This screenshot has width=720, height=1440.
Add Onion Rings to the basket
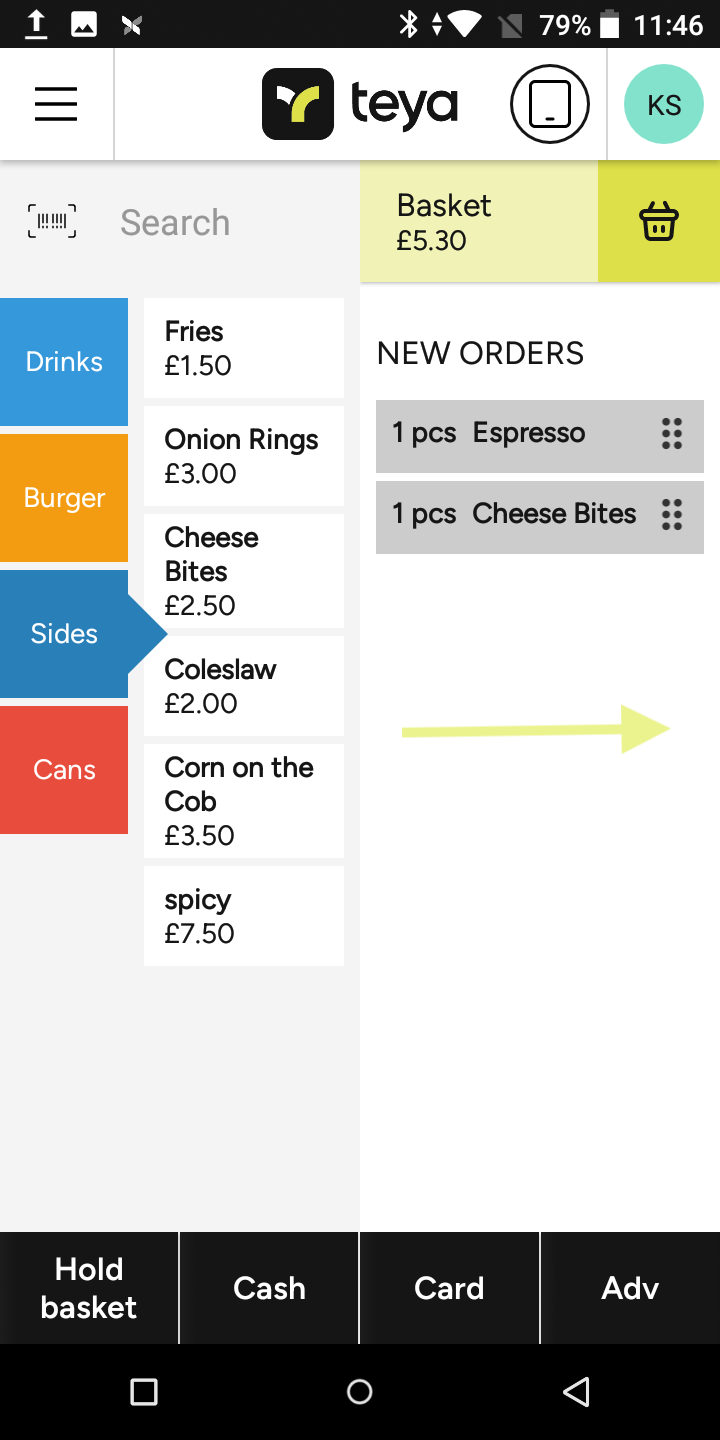coord(244,456)
